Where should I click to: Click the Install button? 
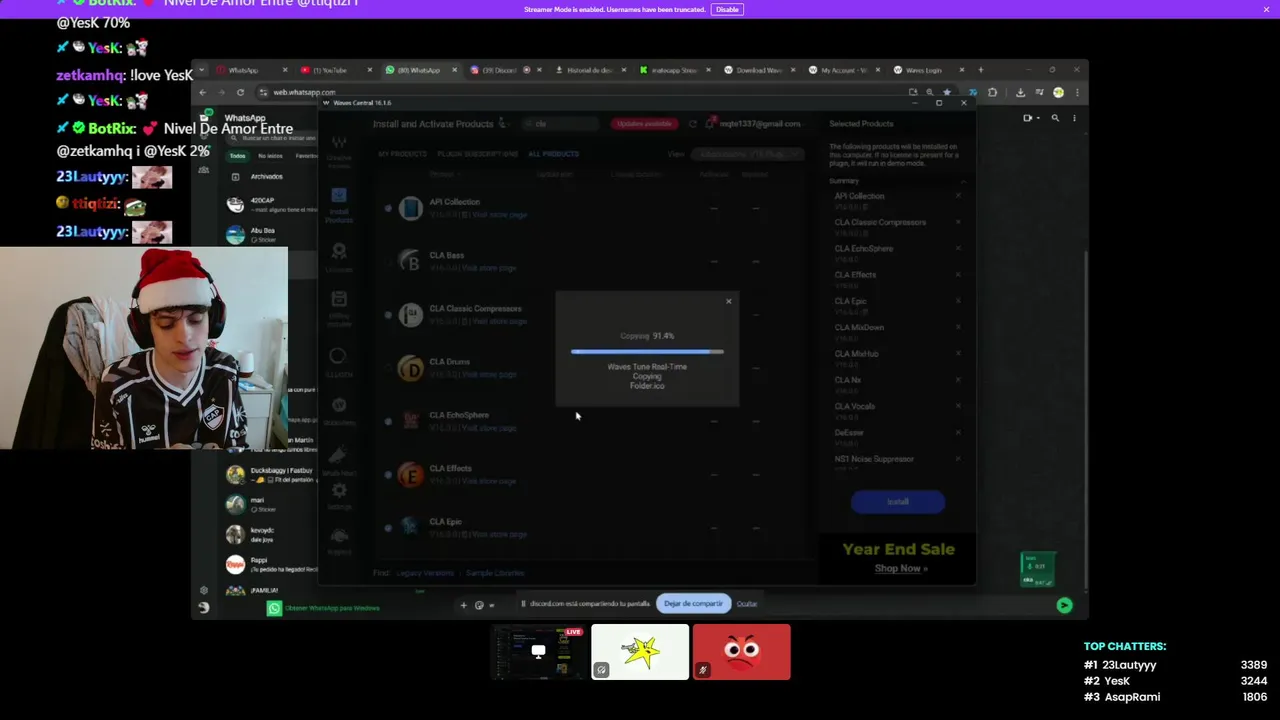pyautogui.click(x=897, y=502)
